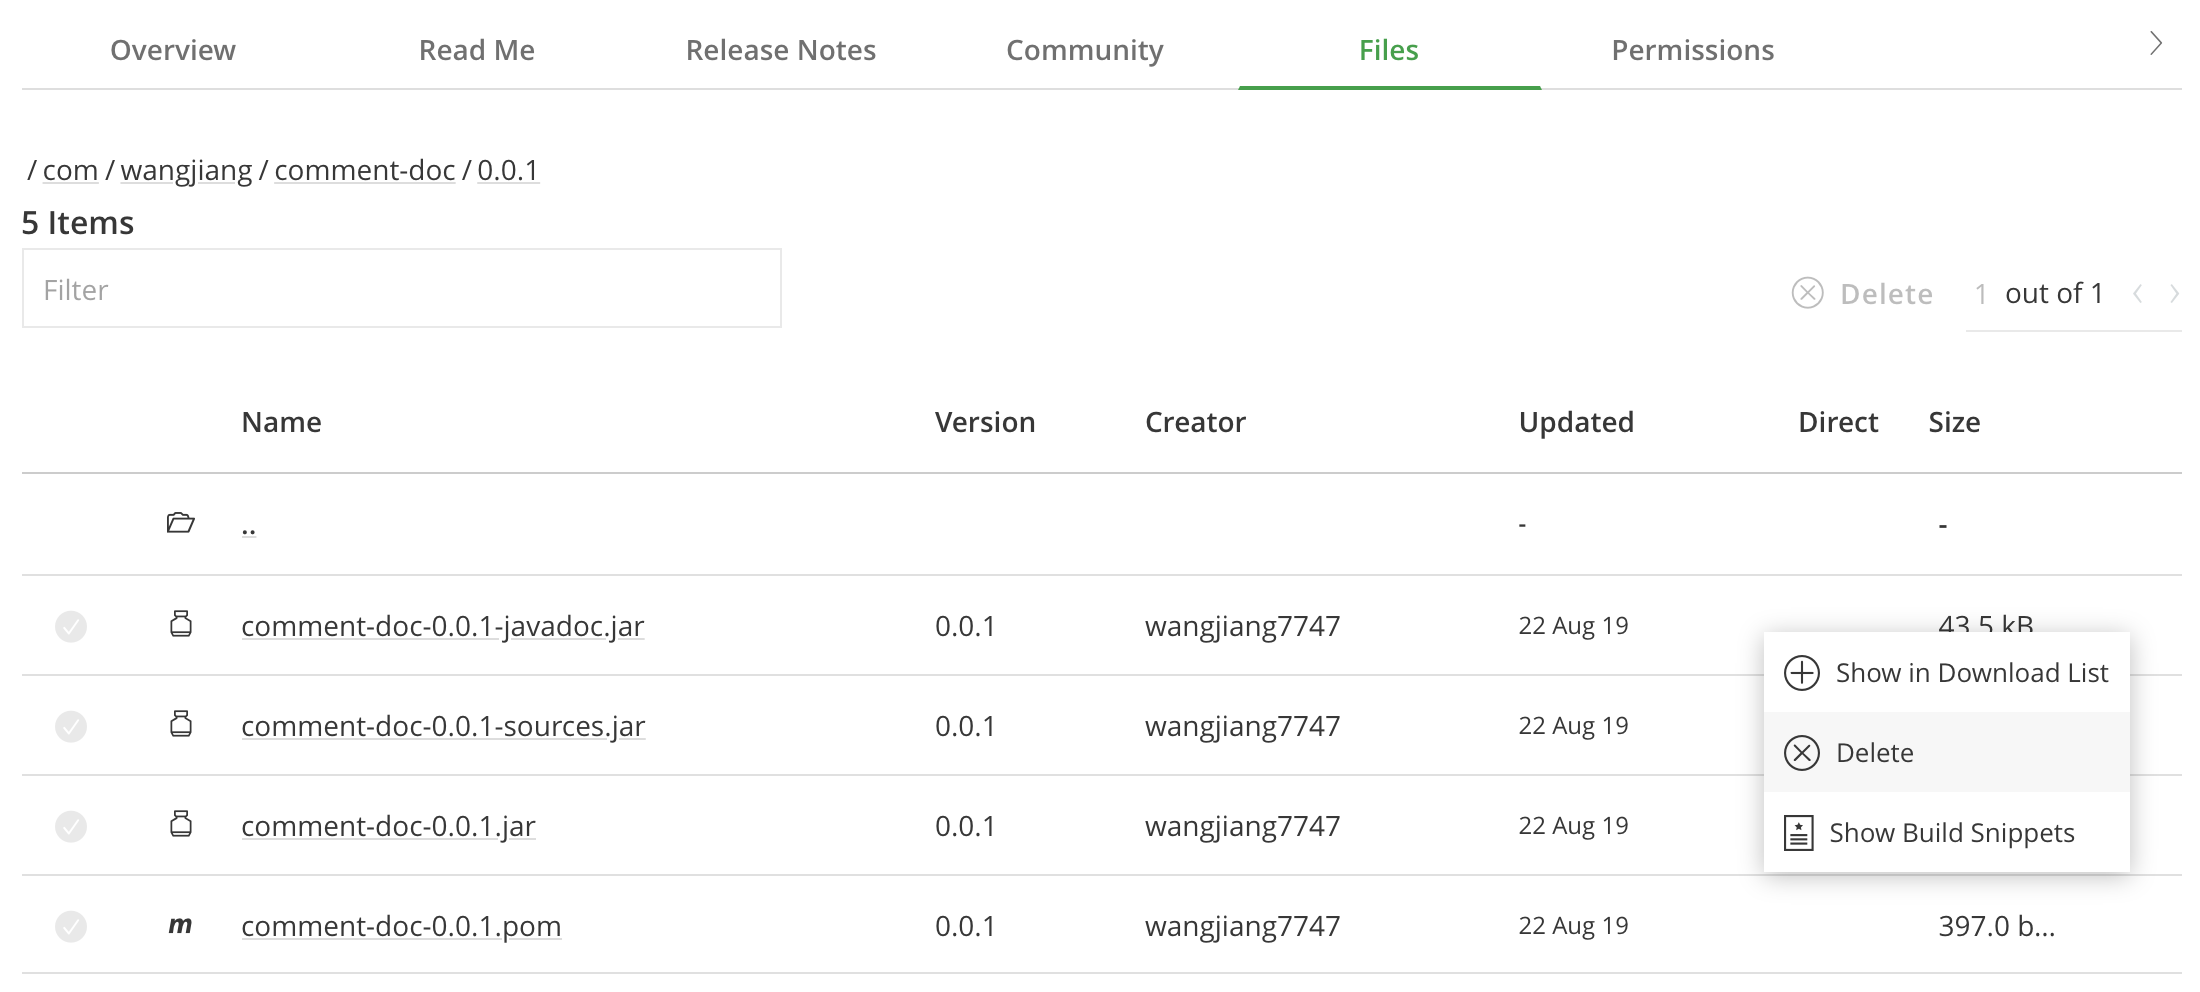This screenshot has width=2200, height=992.
Task: Choose Show in Download List menu entry
Action: click(x=1947, y=672)
